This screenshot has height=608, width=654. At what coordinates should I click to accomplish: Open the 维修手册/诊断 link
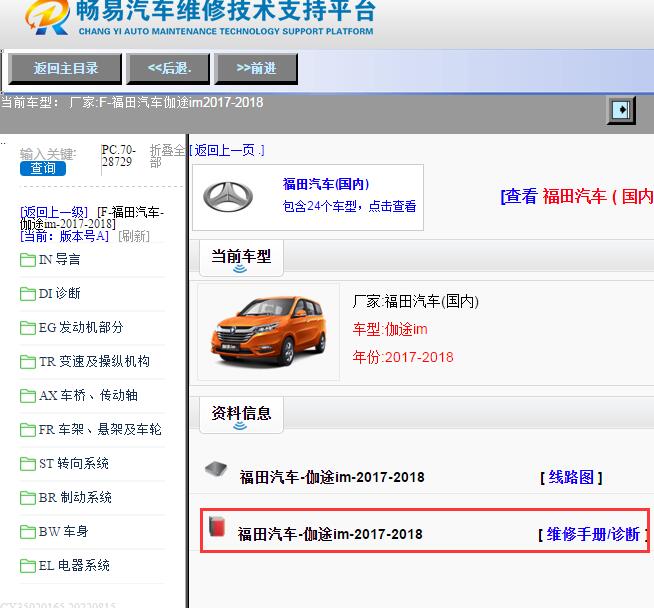point(593,534)
